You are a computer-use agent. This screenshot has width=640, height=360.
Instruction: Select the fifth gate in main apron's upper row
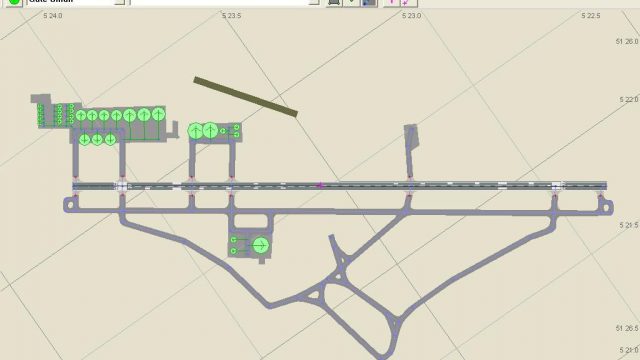point(130,116)
